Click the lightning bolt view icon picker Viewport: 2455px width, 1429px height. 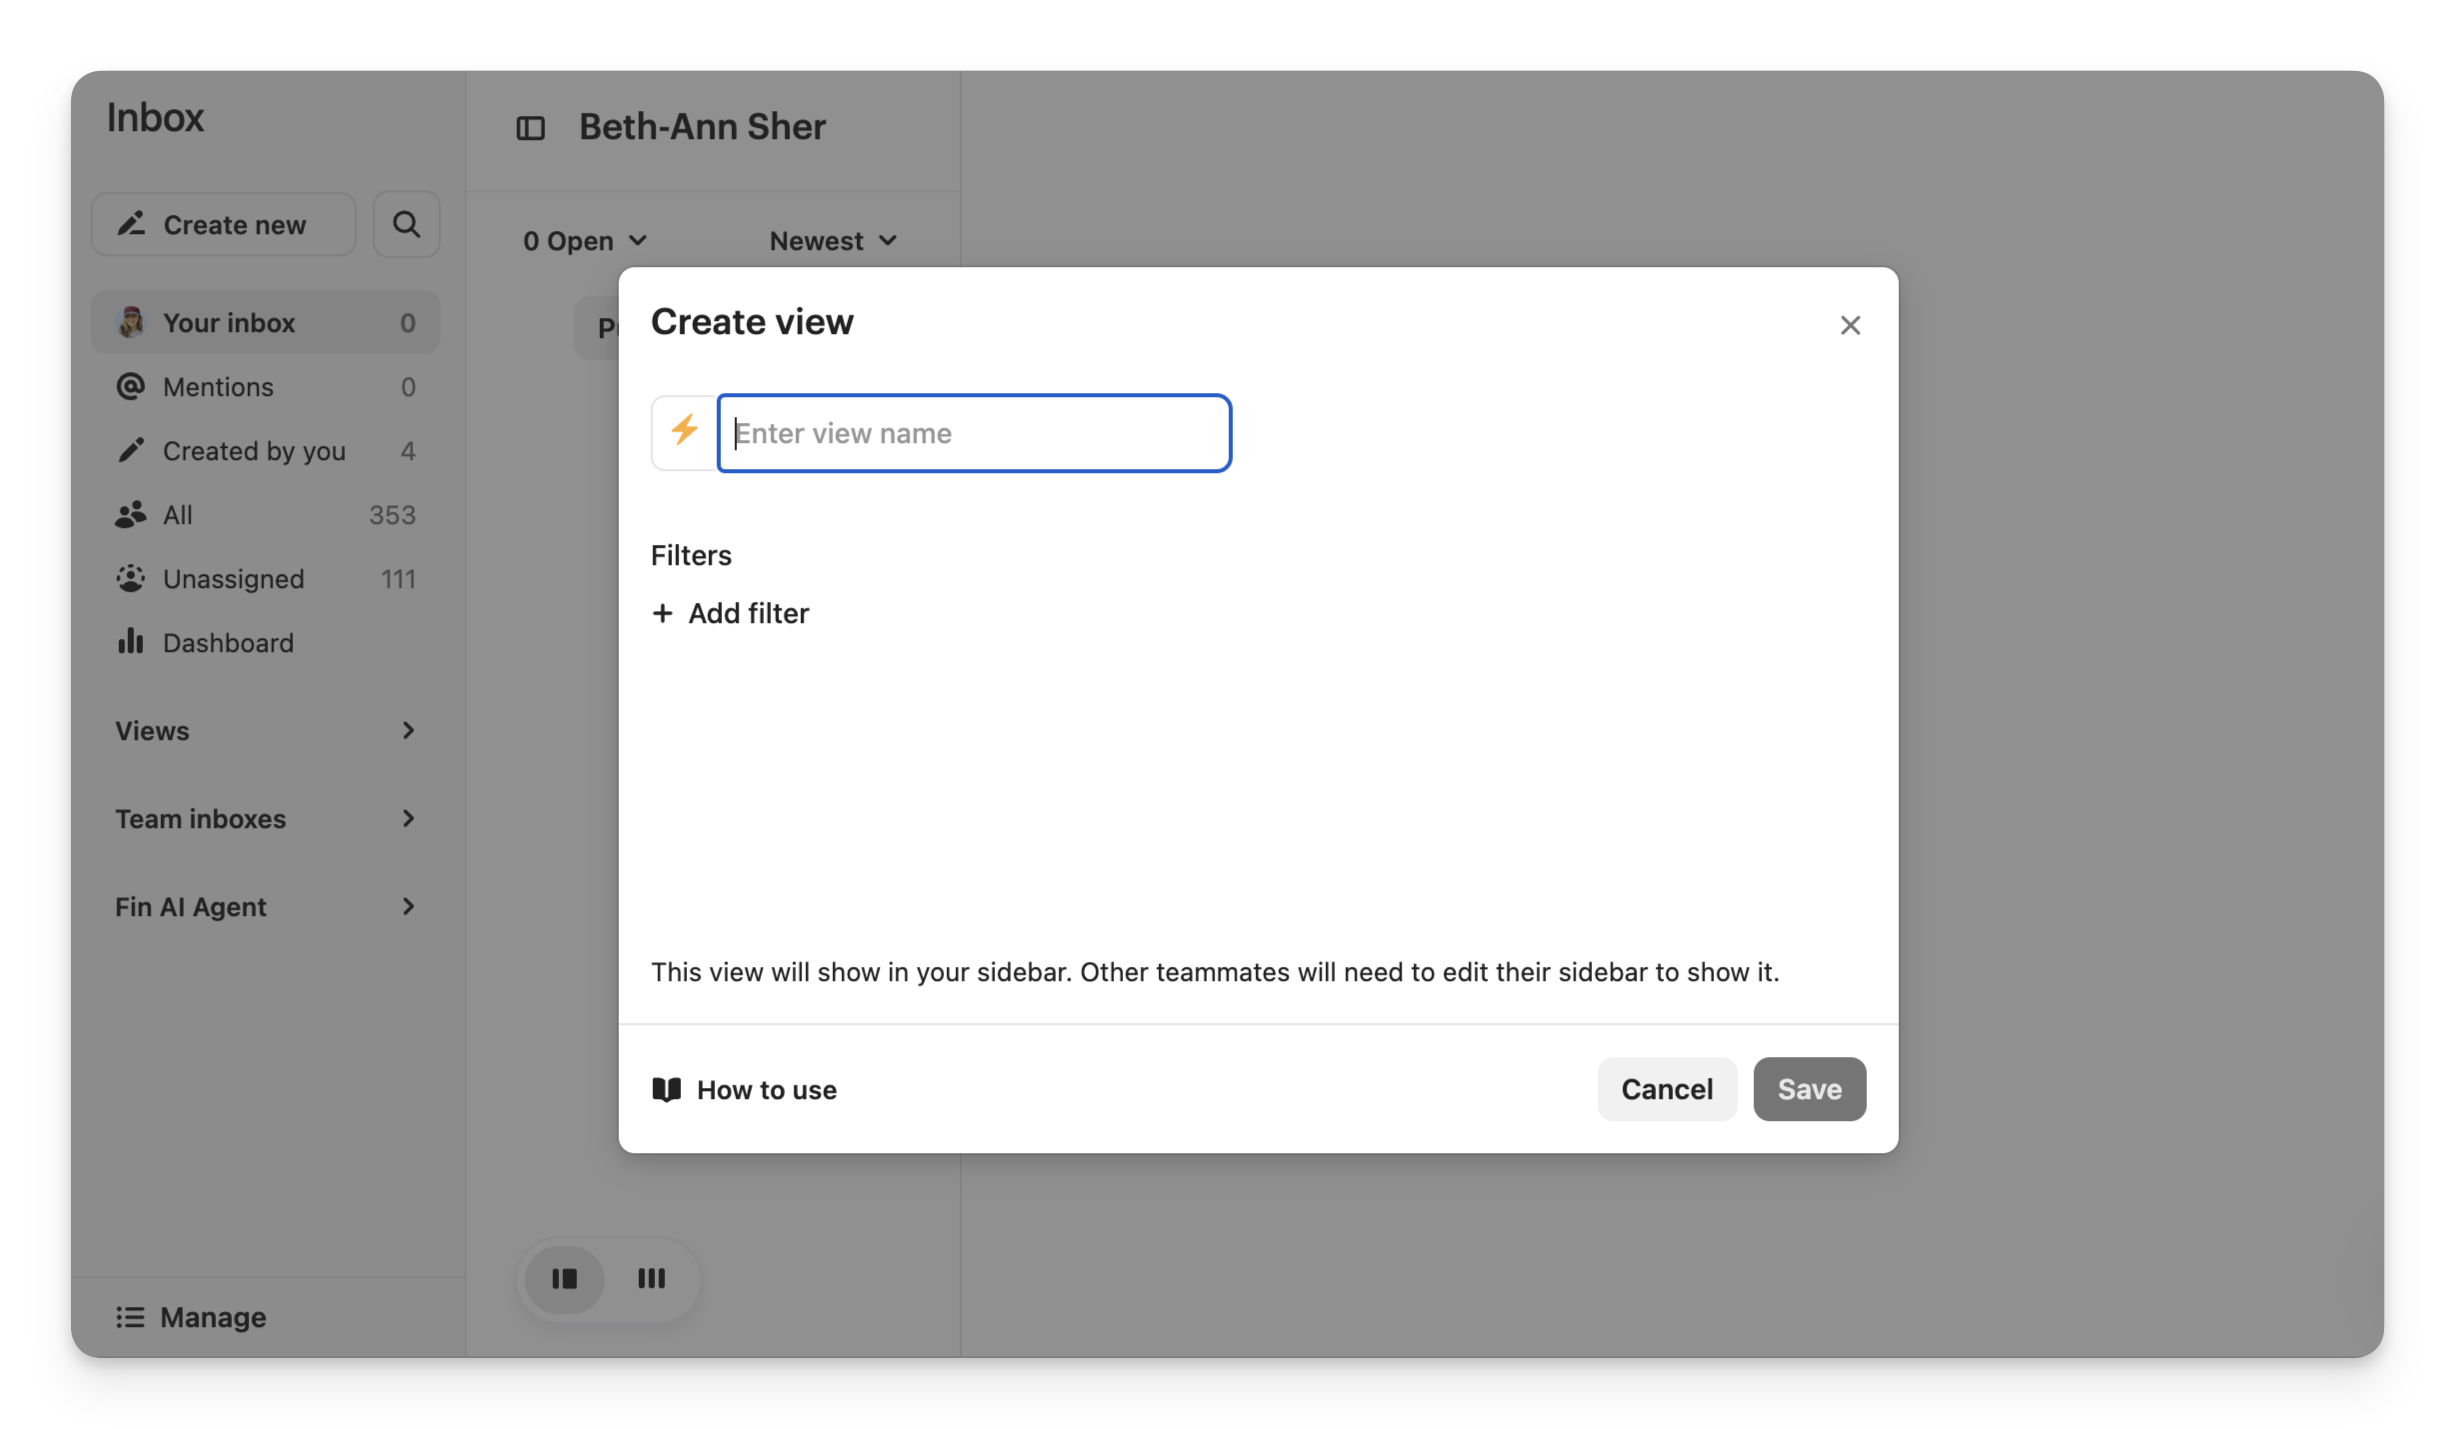tap(685, 432)
